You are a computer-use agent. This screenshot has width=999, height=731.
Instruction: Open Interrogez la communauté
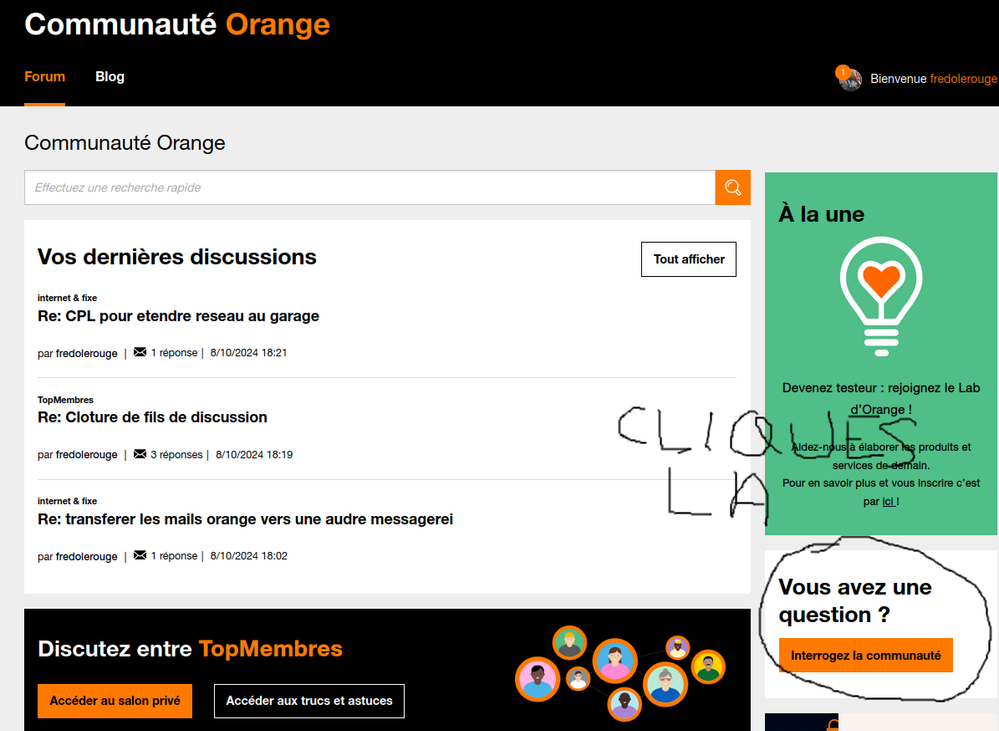(864, 655)
